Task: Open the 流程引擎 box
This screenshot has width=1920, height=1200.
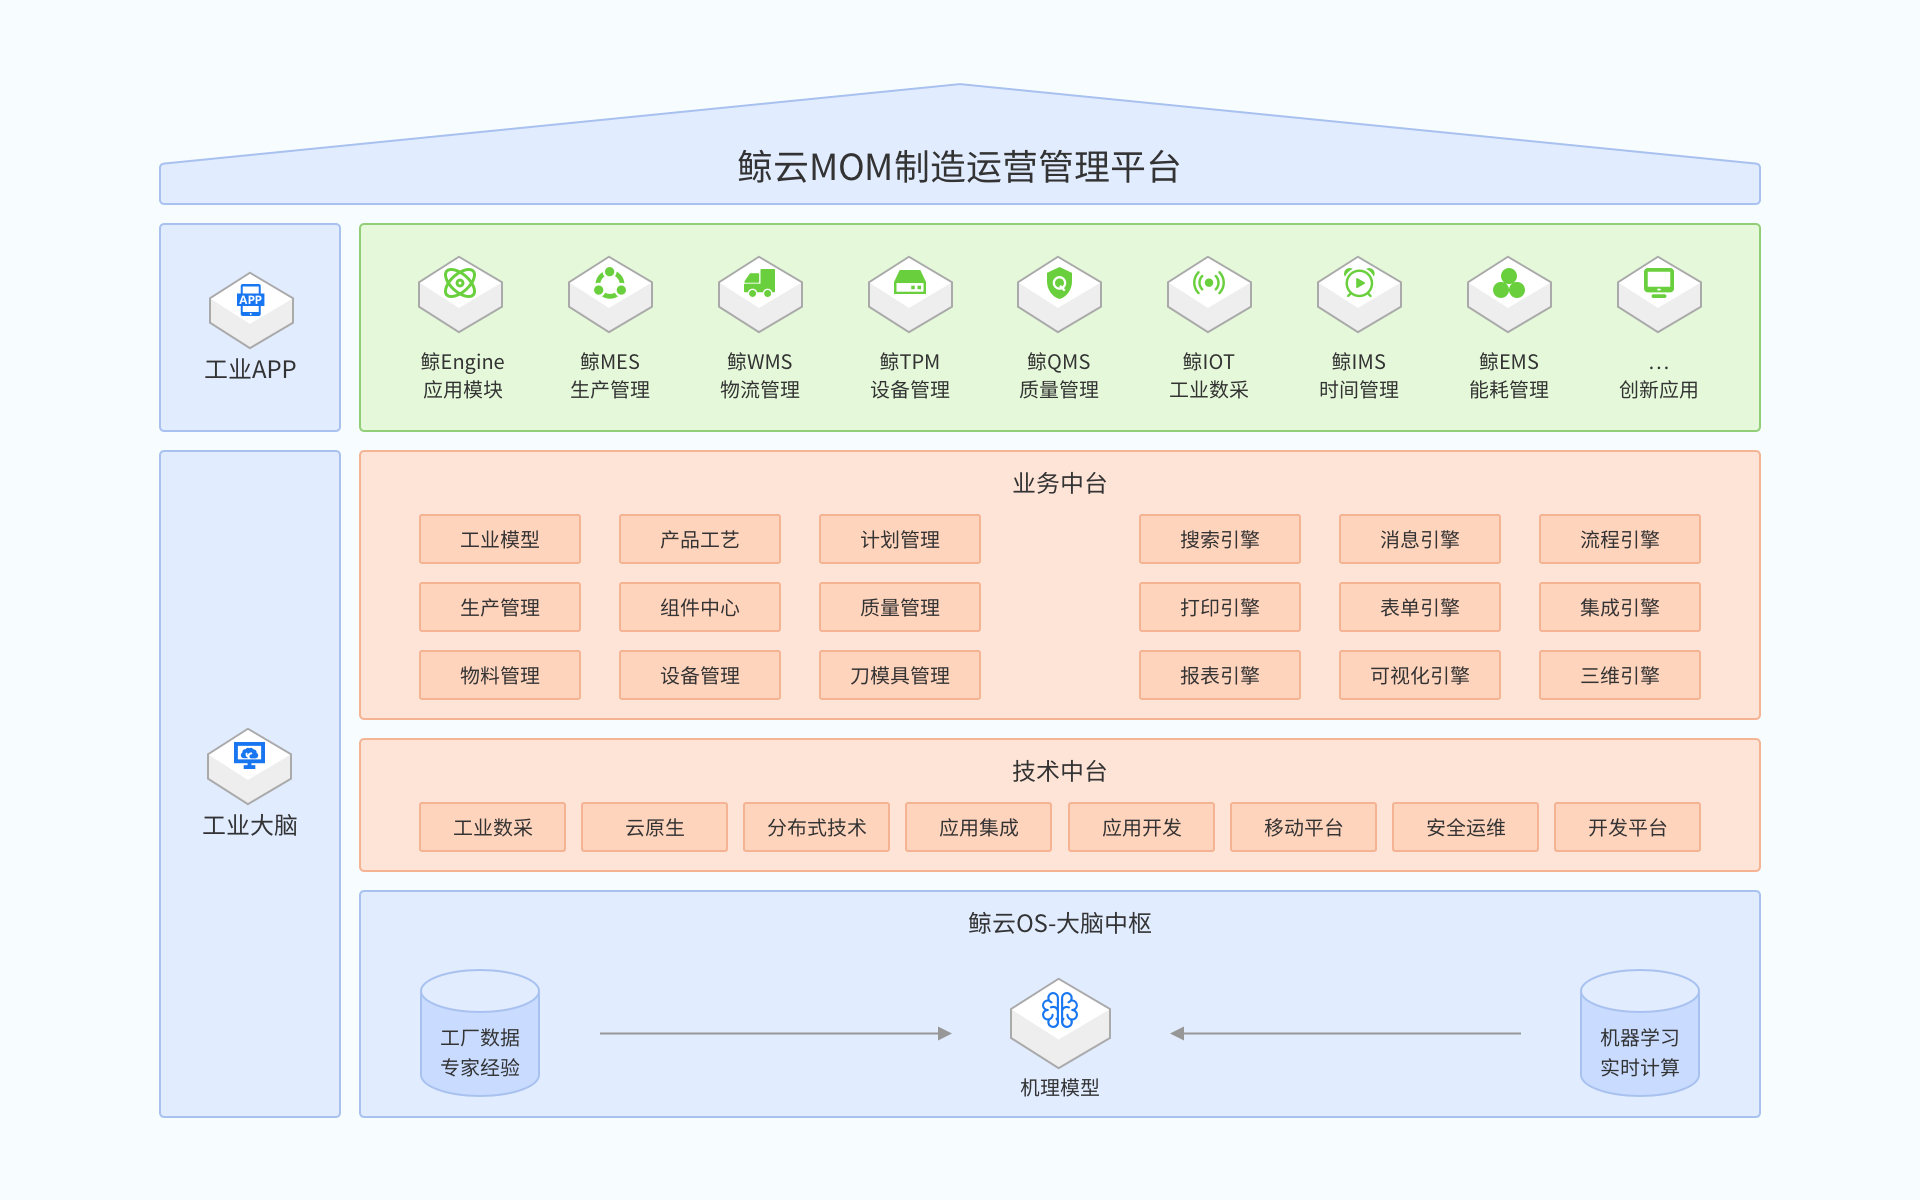Action: coord(1620,539)
